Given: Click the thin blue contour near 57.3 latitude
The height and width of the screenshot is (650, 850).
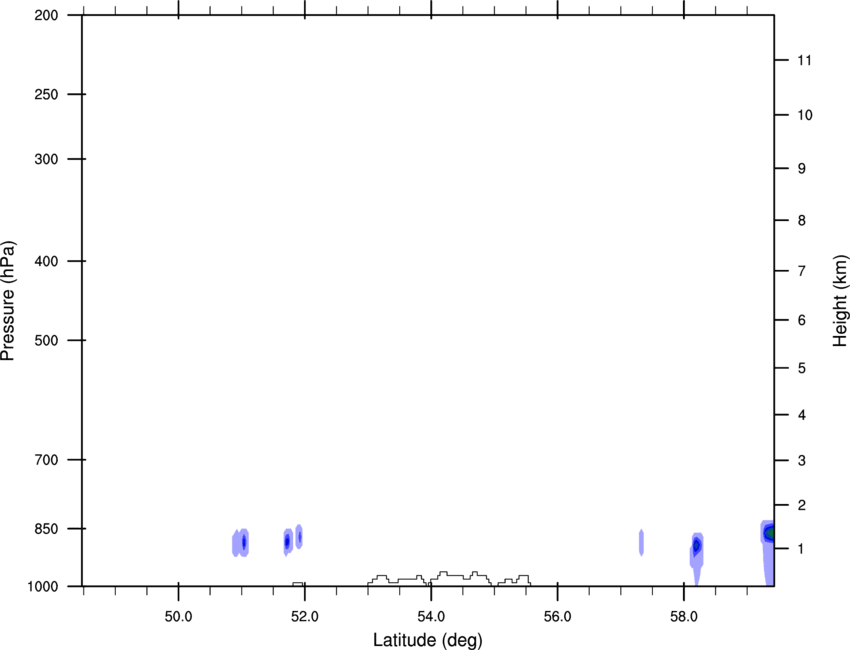Looking at the screenshot, I should pyautogui.click(x=641, y=542).
